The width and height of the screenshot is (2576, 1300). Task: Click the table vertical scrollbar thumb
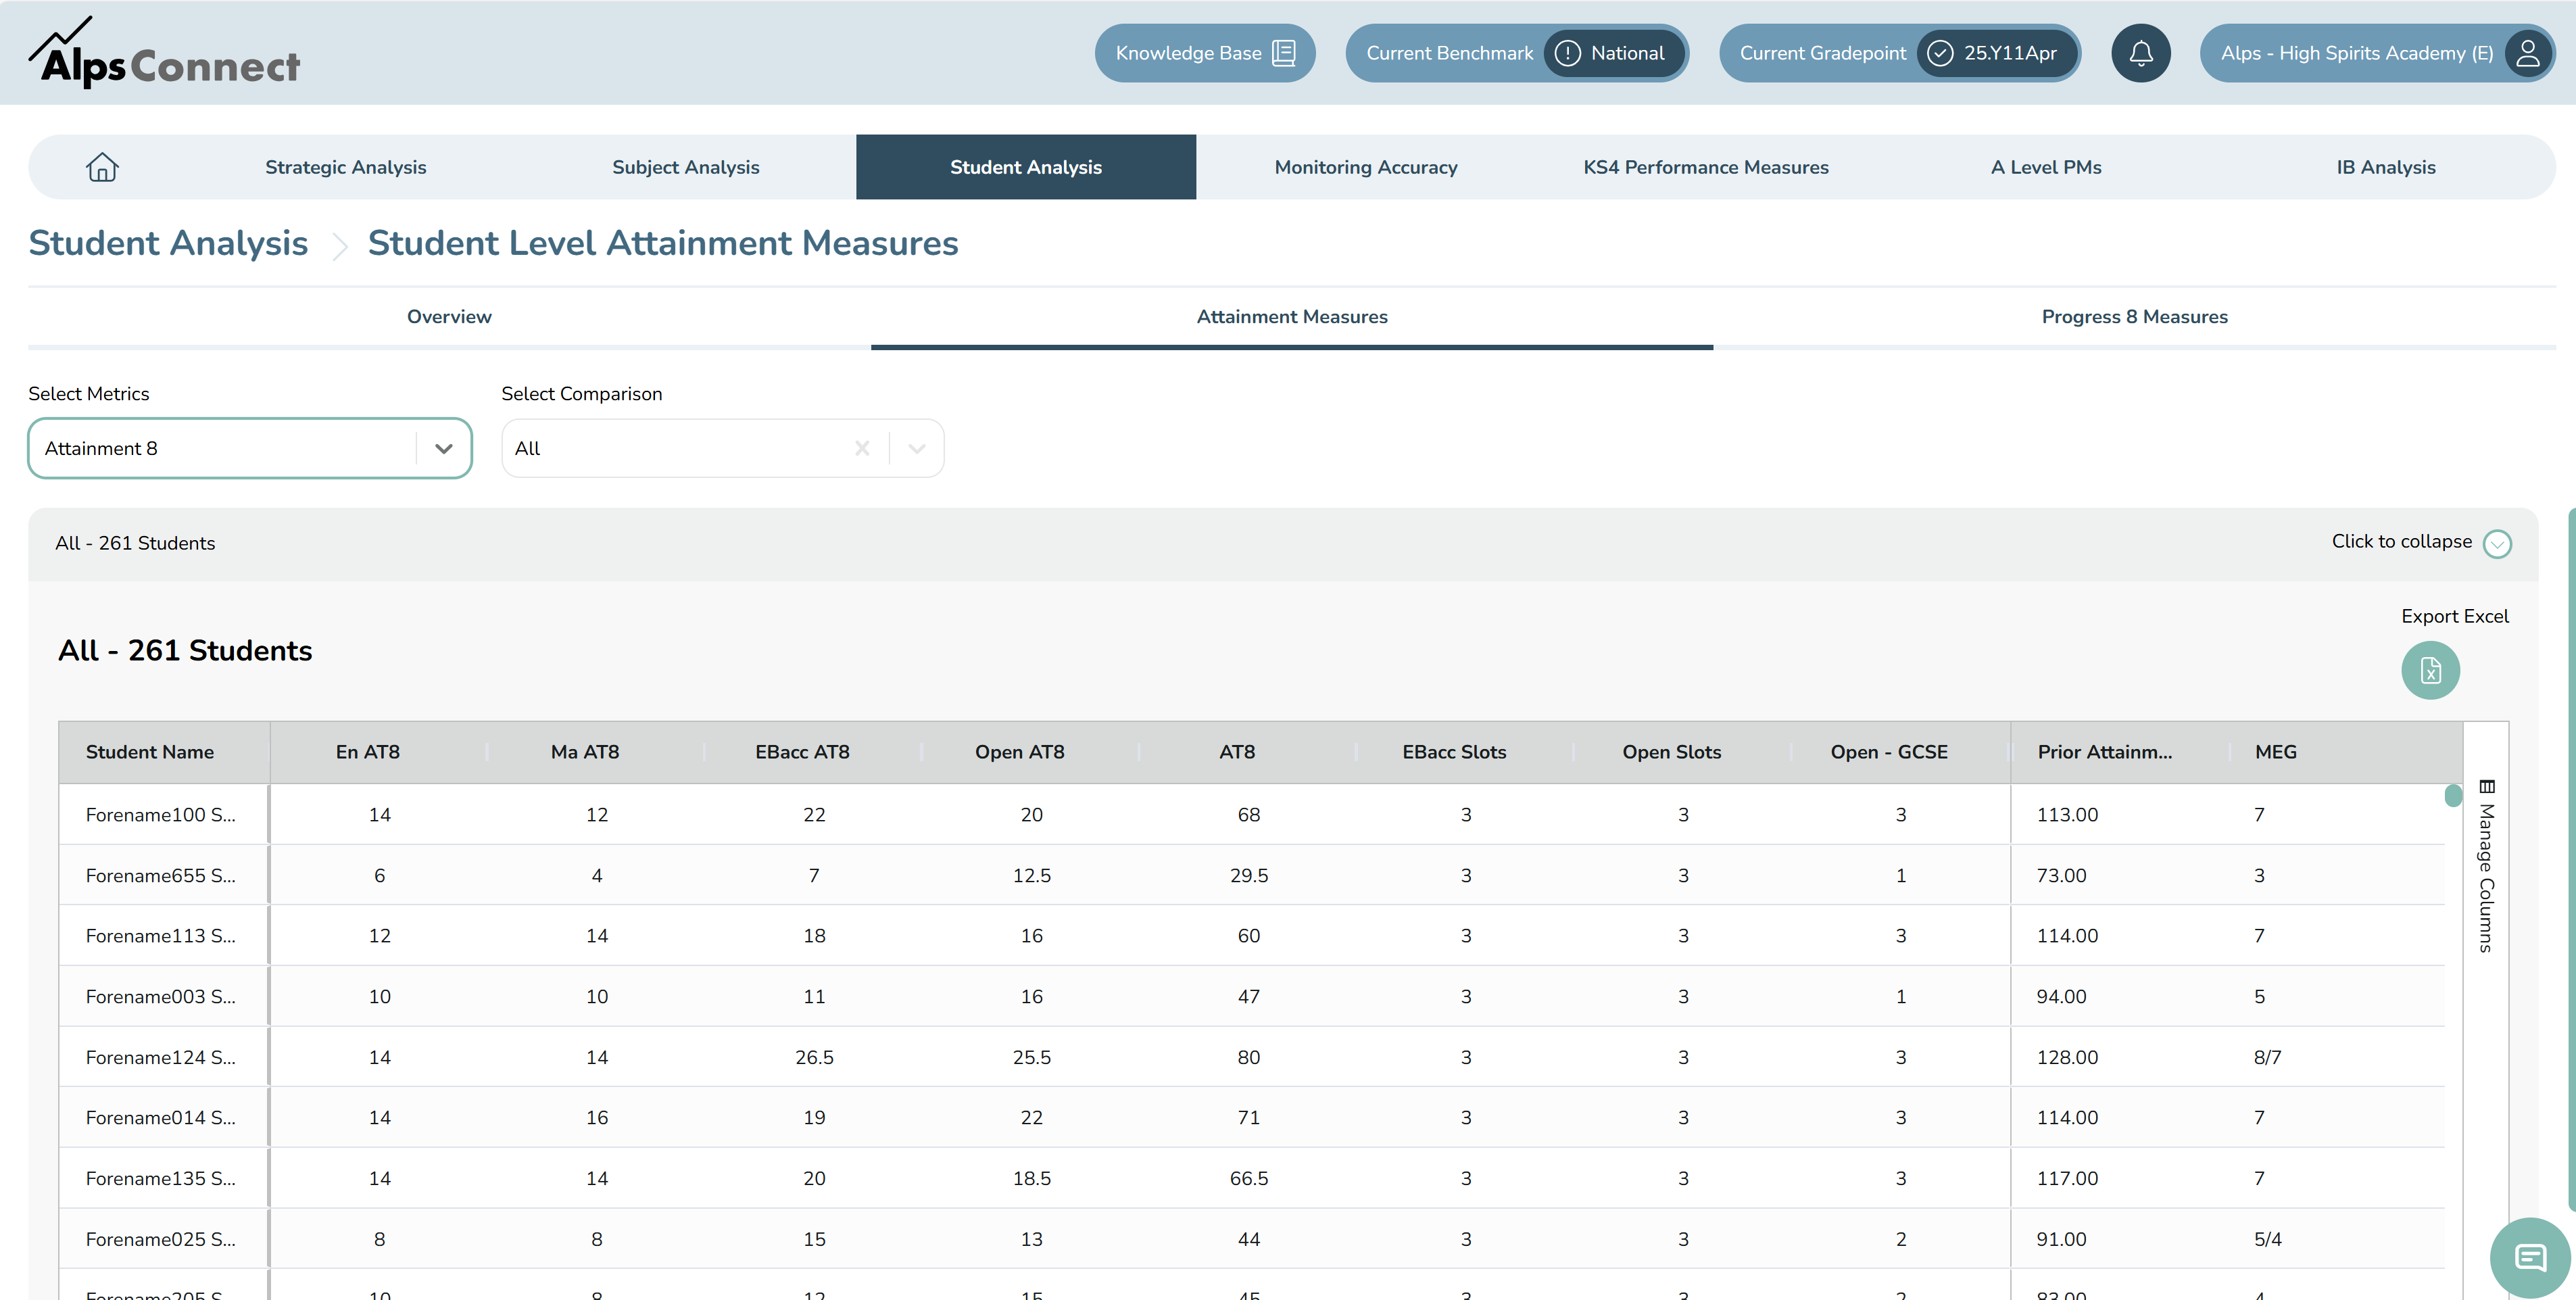point(2453,796)
